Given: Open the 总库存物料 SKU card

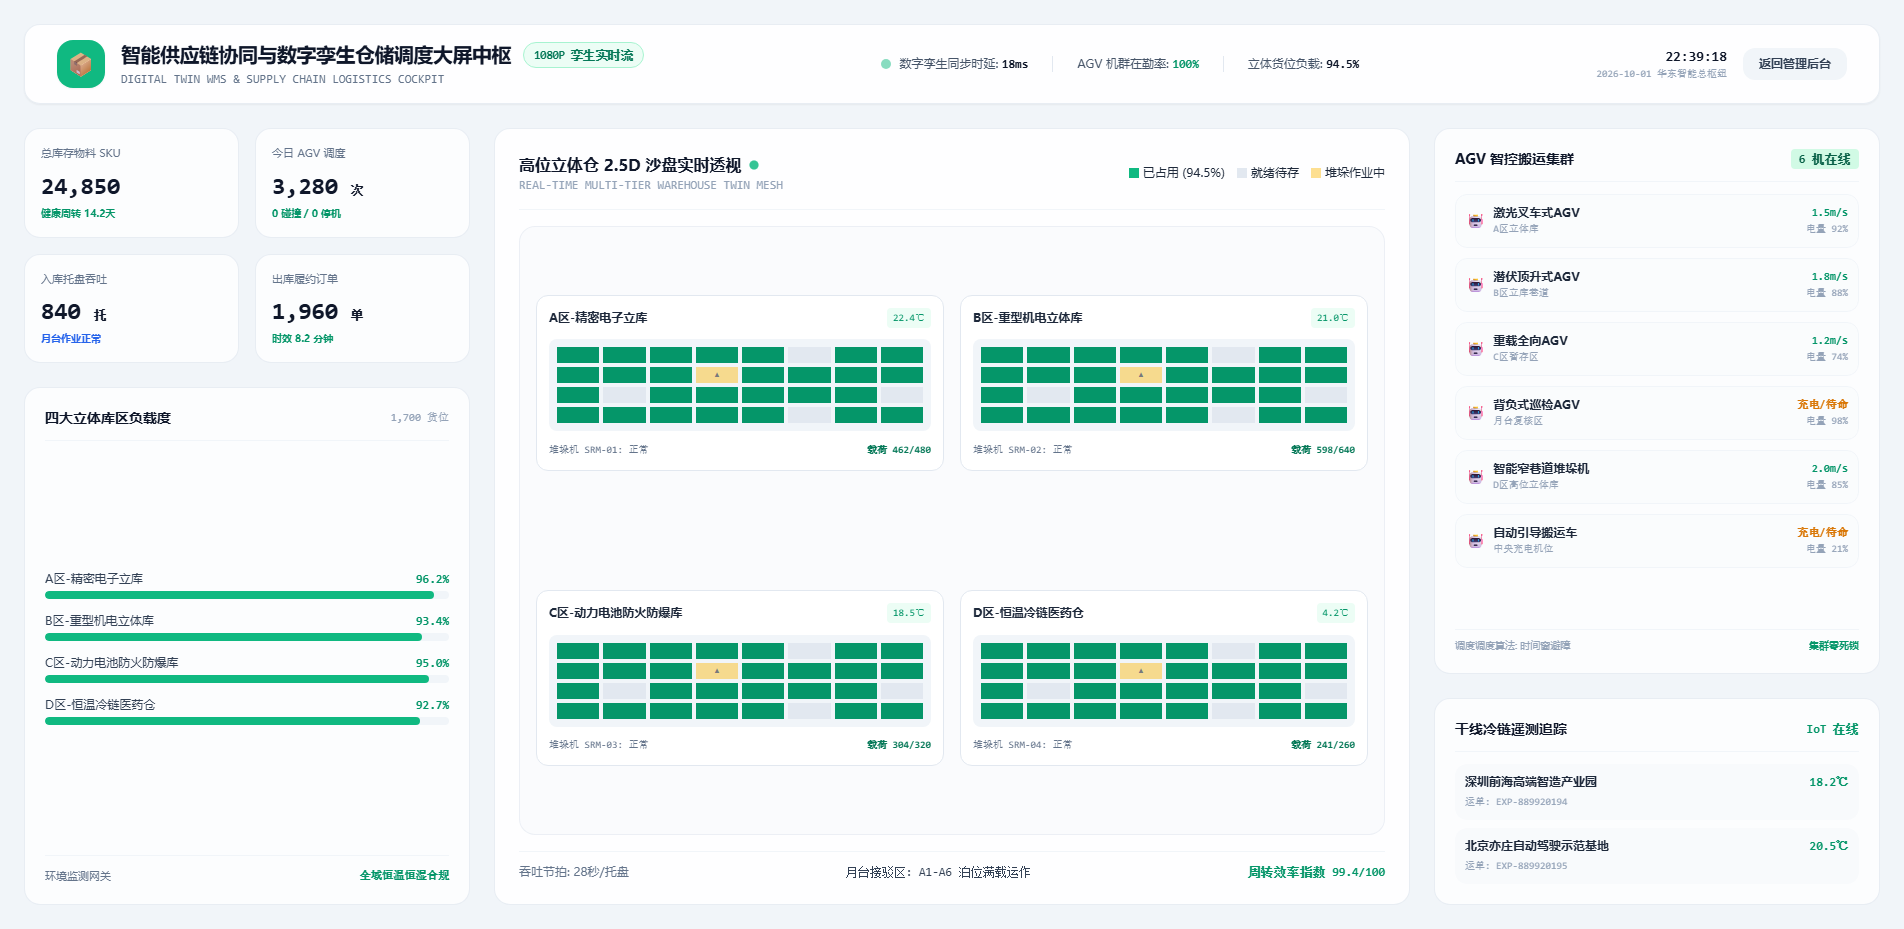Looking at the screenshot, I should [132, 183].
